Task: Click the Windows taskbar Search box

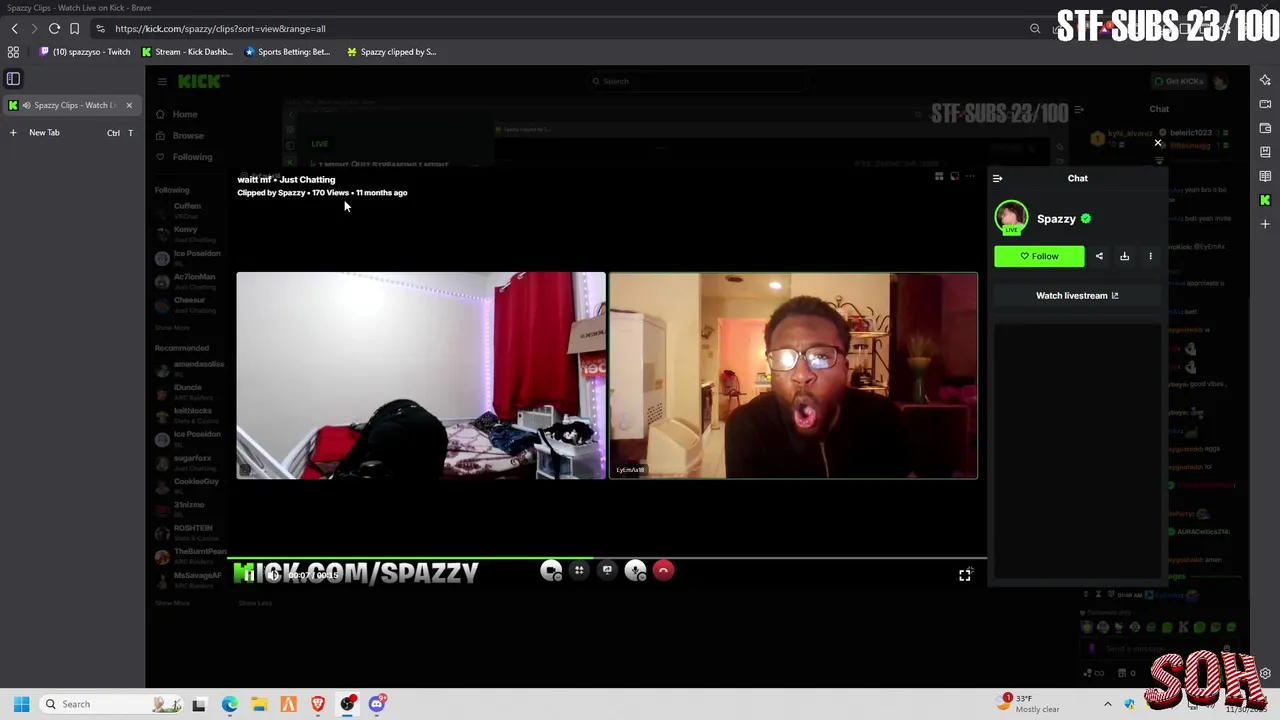Action: coord(113,704)
